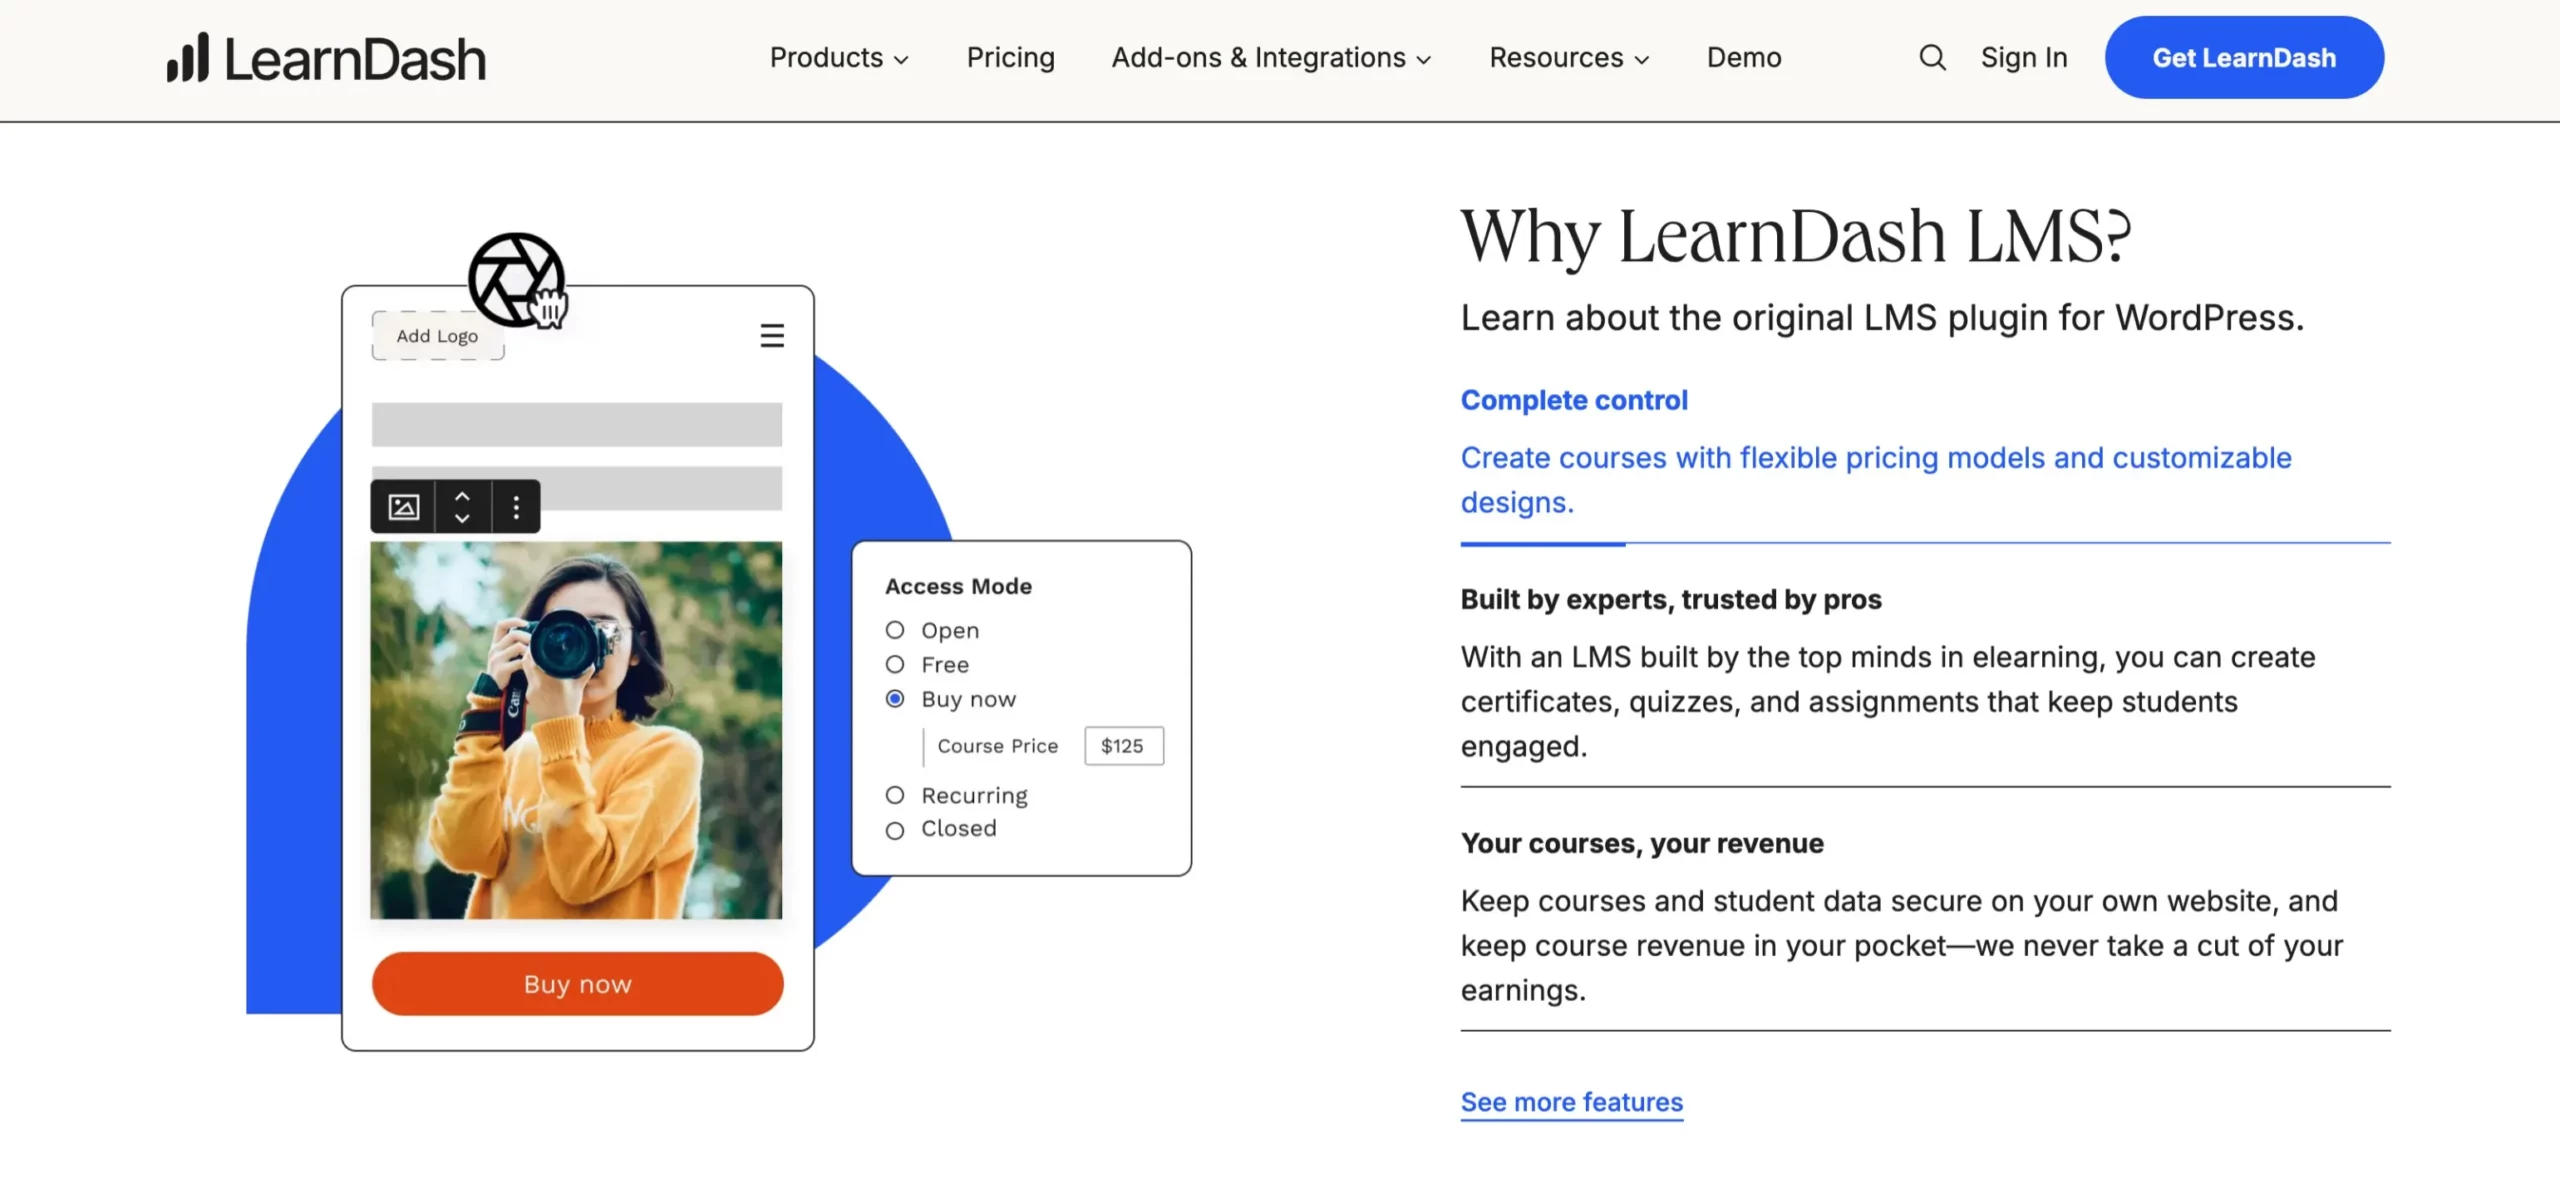2560x1188 pixels.
Task: Click the block options dots icon
Action: coord(516,506)
